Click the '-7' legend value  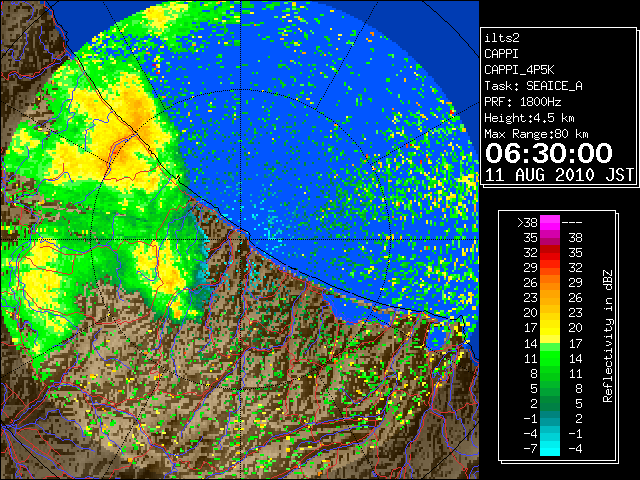(530, 448)
